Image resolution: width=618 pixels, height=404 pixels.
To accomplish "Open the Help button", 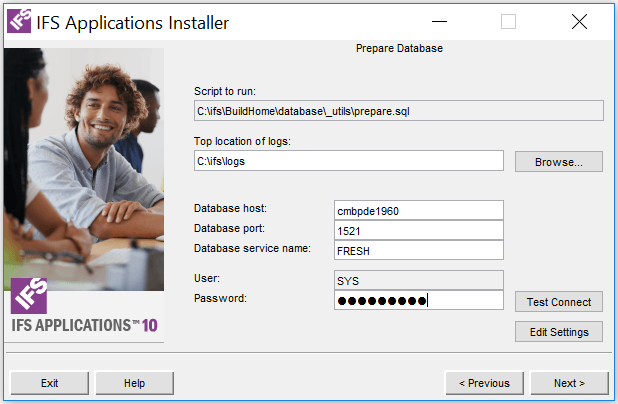I will click(134, 383).
